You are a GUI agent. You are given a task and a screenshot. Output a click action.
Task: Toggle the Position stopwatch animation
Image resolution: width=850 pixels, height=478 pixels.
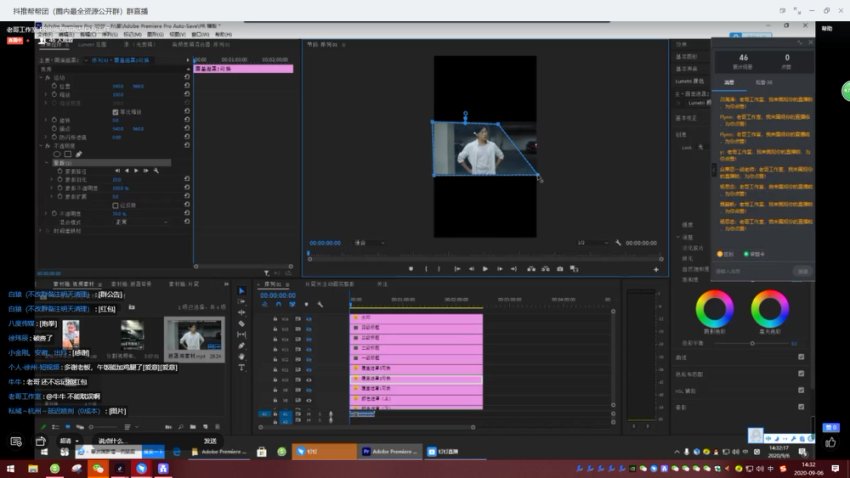(x=54, y=86)
